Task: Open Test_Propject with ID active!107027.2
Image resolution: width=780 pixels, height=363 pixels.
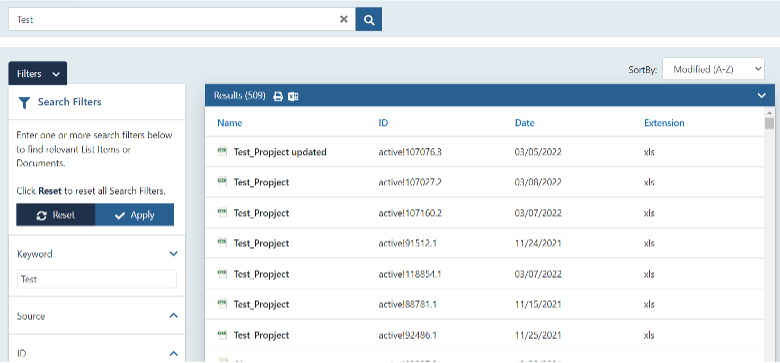Action: point(261,182)
